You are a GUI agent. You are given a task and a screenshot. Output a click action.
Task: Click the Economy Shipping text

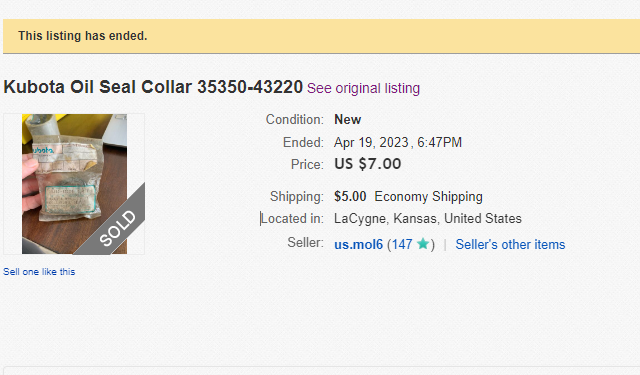429,197
